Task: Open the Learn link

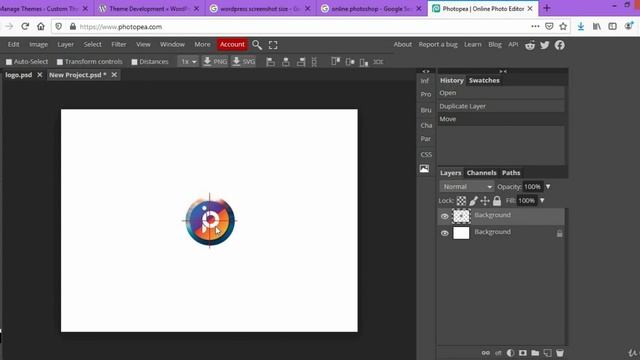Action: pyautogui.click(x=473, y=44)
